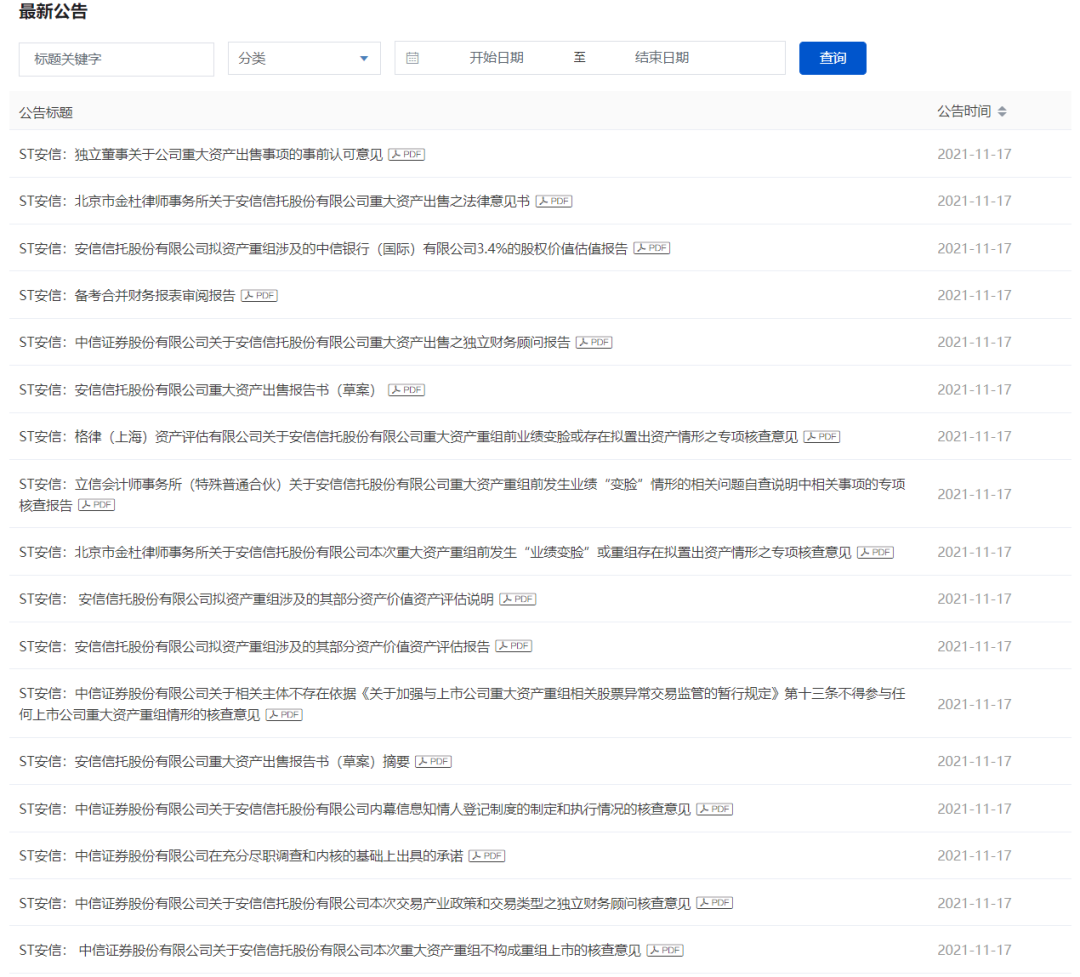1080x977 pixels.
Task: Click the calendar icon in date range picker
Action: (412, 58)
